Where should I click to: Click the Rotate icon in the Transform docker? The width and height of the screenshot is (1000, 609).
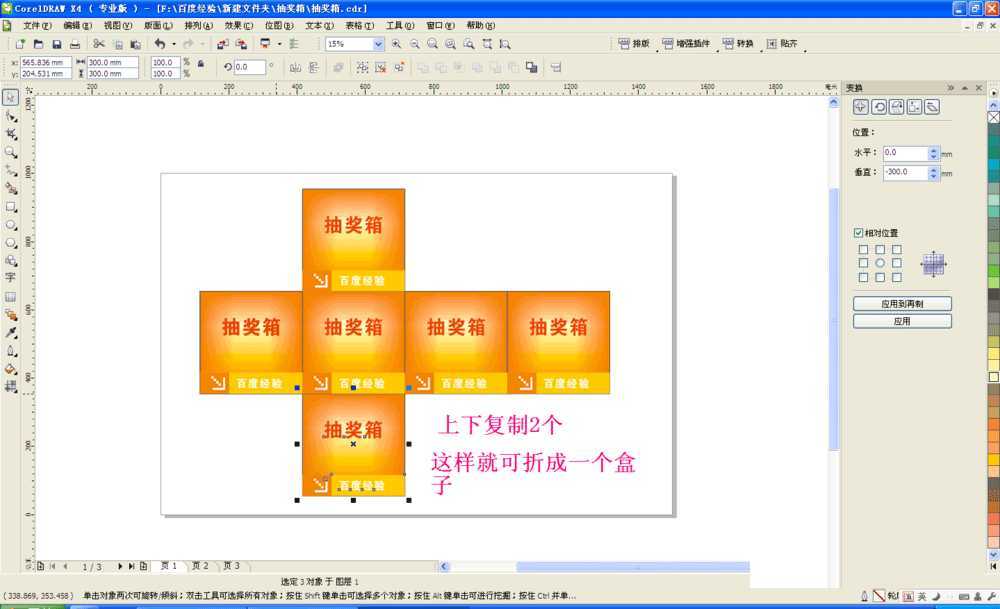pyautogui.click(x=880, y=107)
